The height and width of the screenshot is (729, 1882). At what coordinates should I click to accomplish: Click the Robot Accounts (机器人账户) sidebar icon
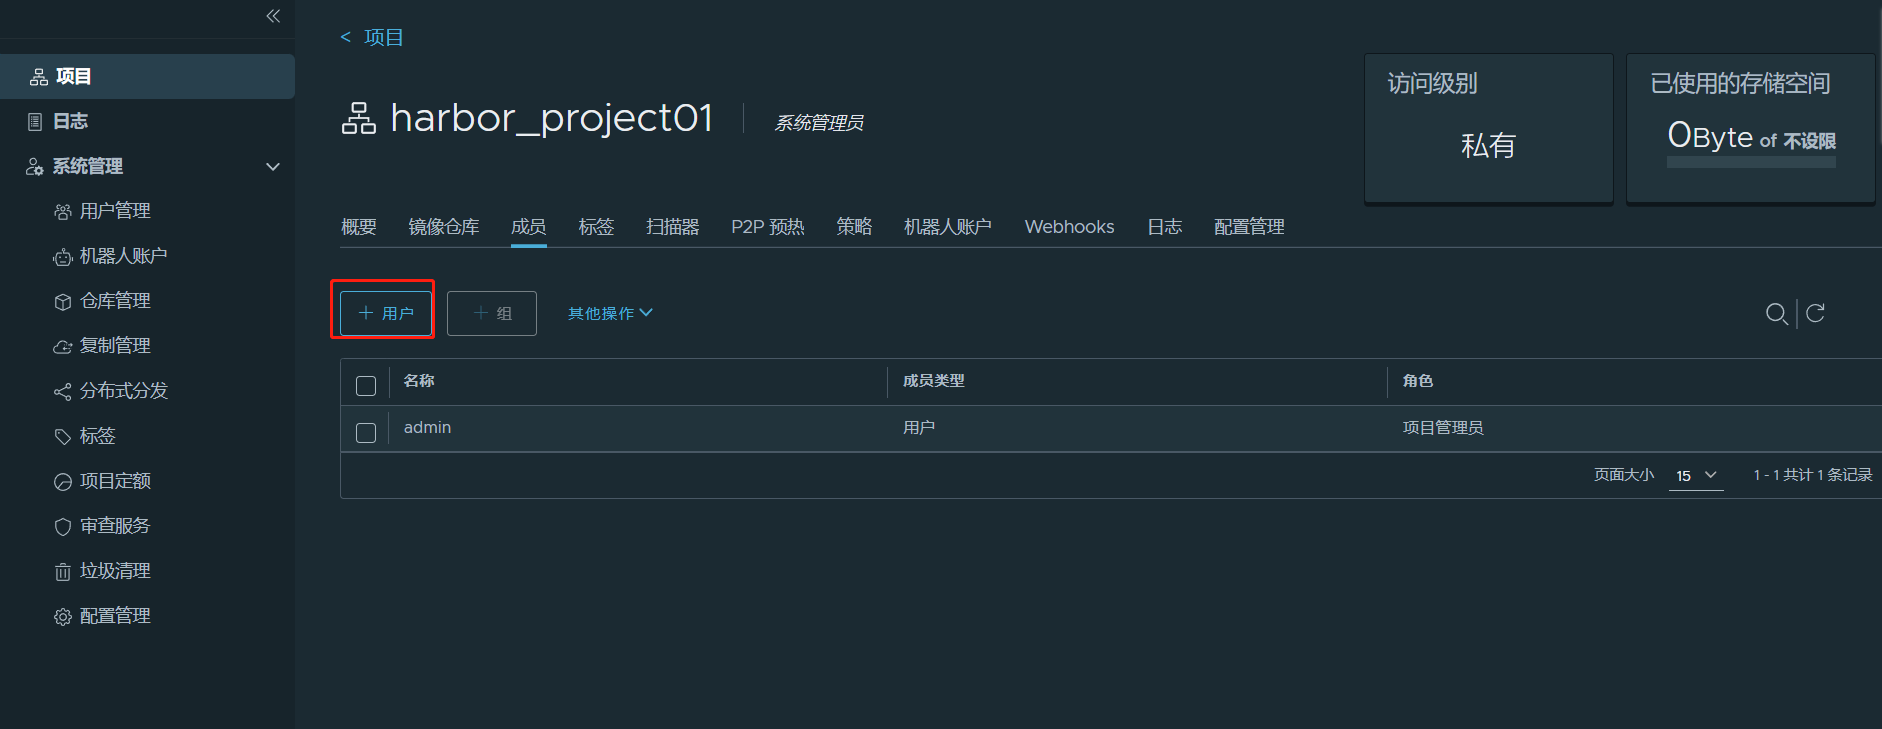point(63,257)
